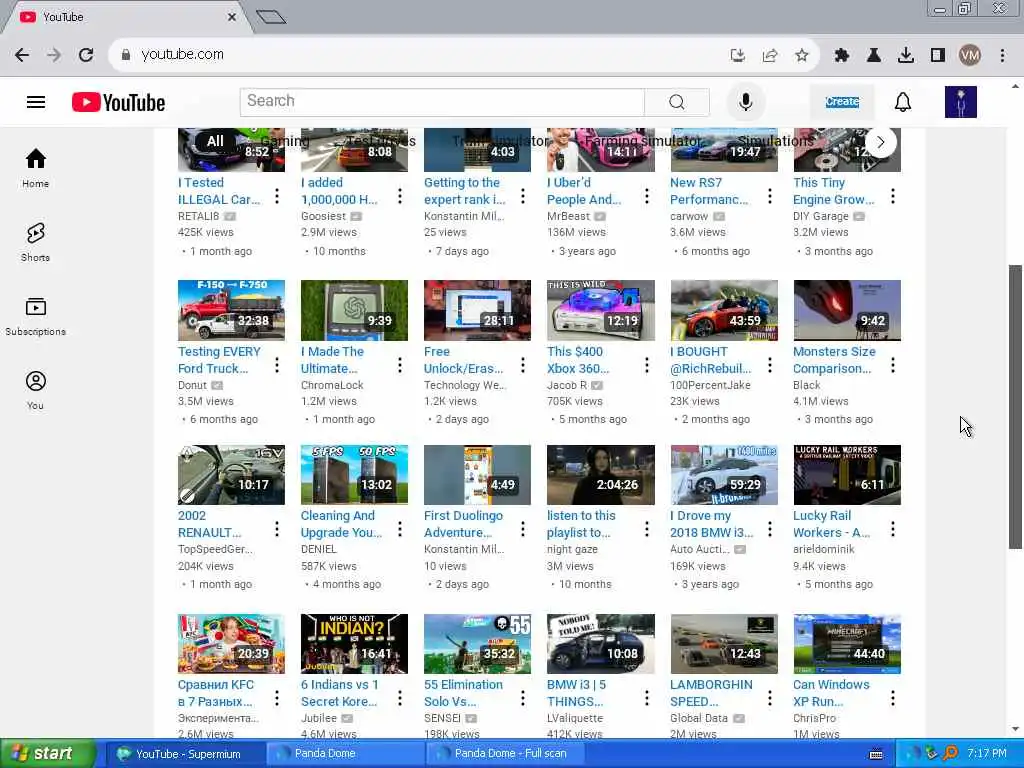Bookmark this page with the star

click(802, 56)
